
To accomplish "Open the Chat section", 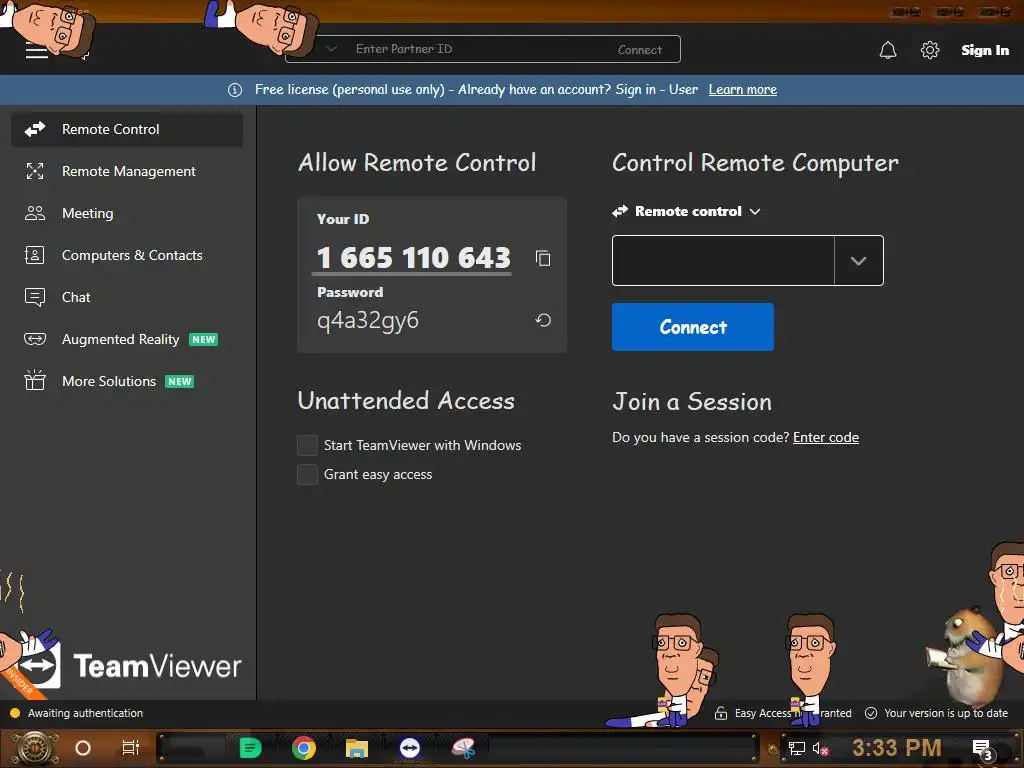I will tap(127, 297).
